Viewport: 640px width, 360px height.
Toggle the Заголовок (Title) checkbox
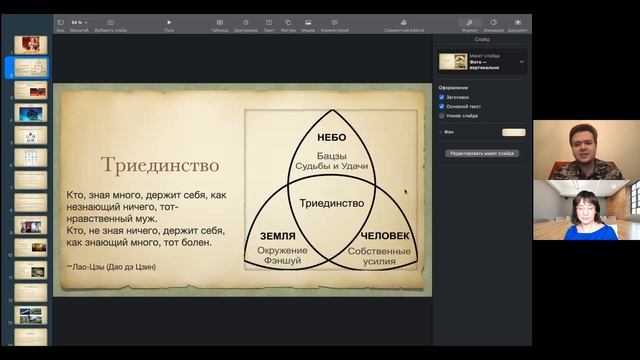tap(442, 97)
